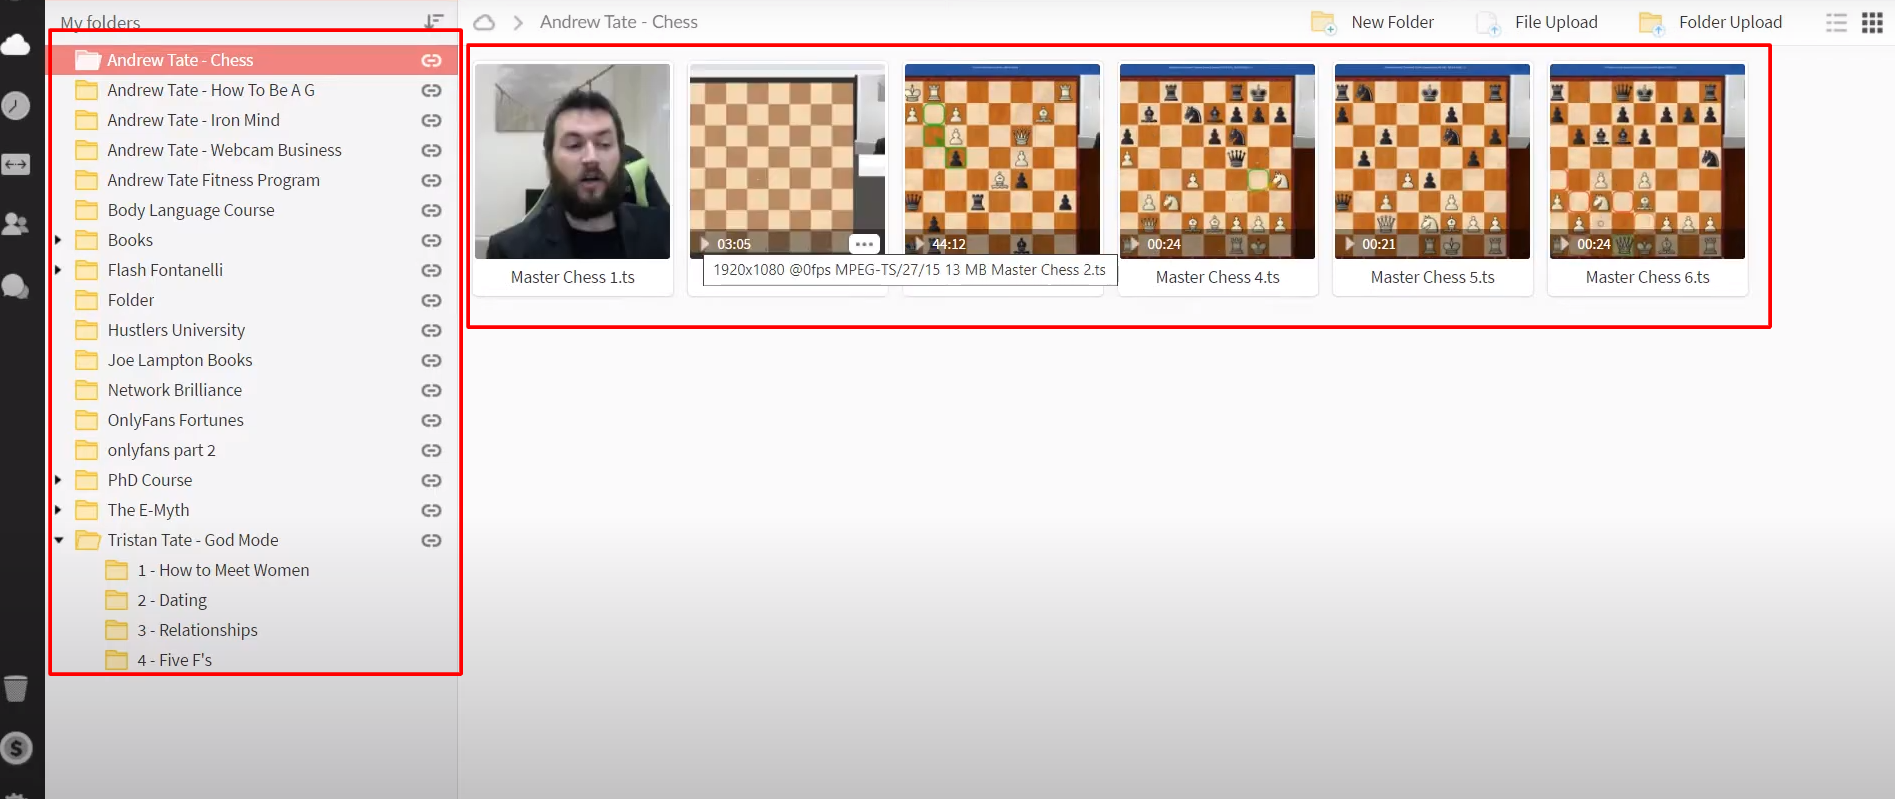Image resolution: width=1895 pixels, height=799 pixels.
Task: Switch to list view
Action: click(1836, 22)
